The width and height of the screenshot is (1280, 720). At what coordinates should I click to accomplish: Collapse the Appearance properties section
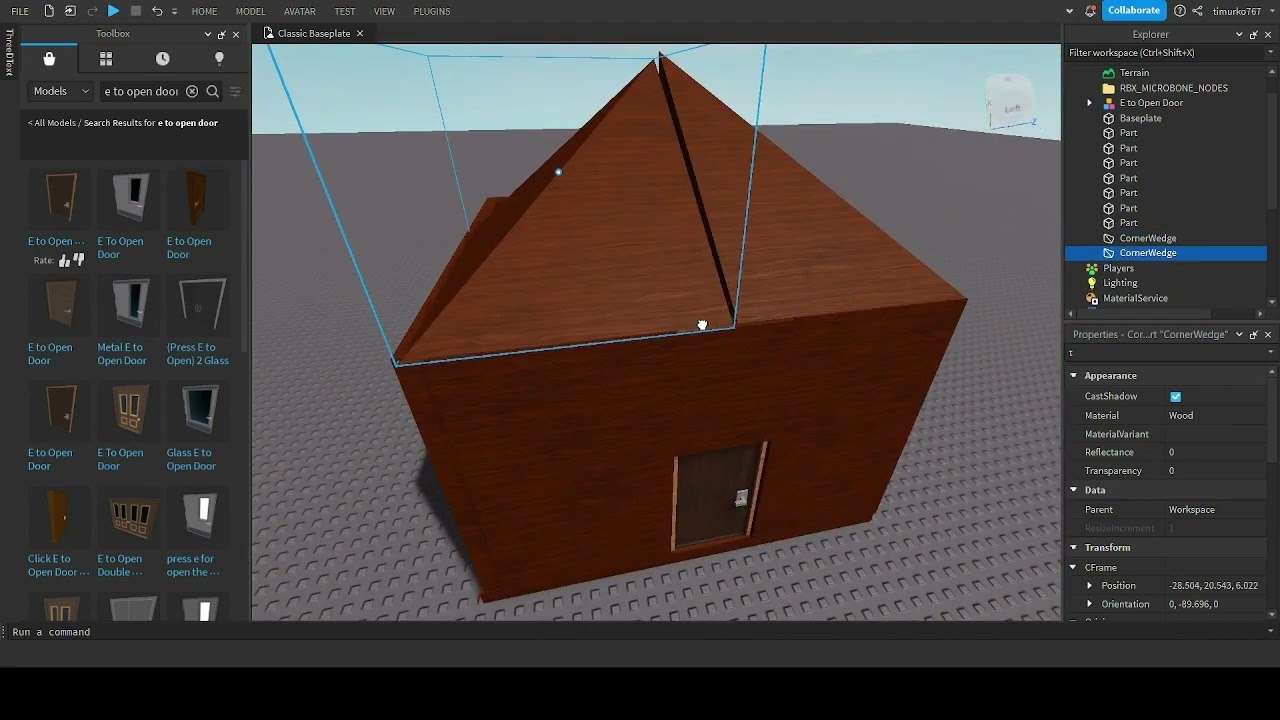[1074, 376]
